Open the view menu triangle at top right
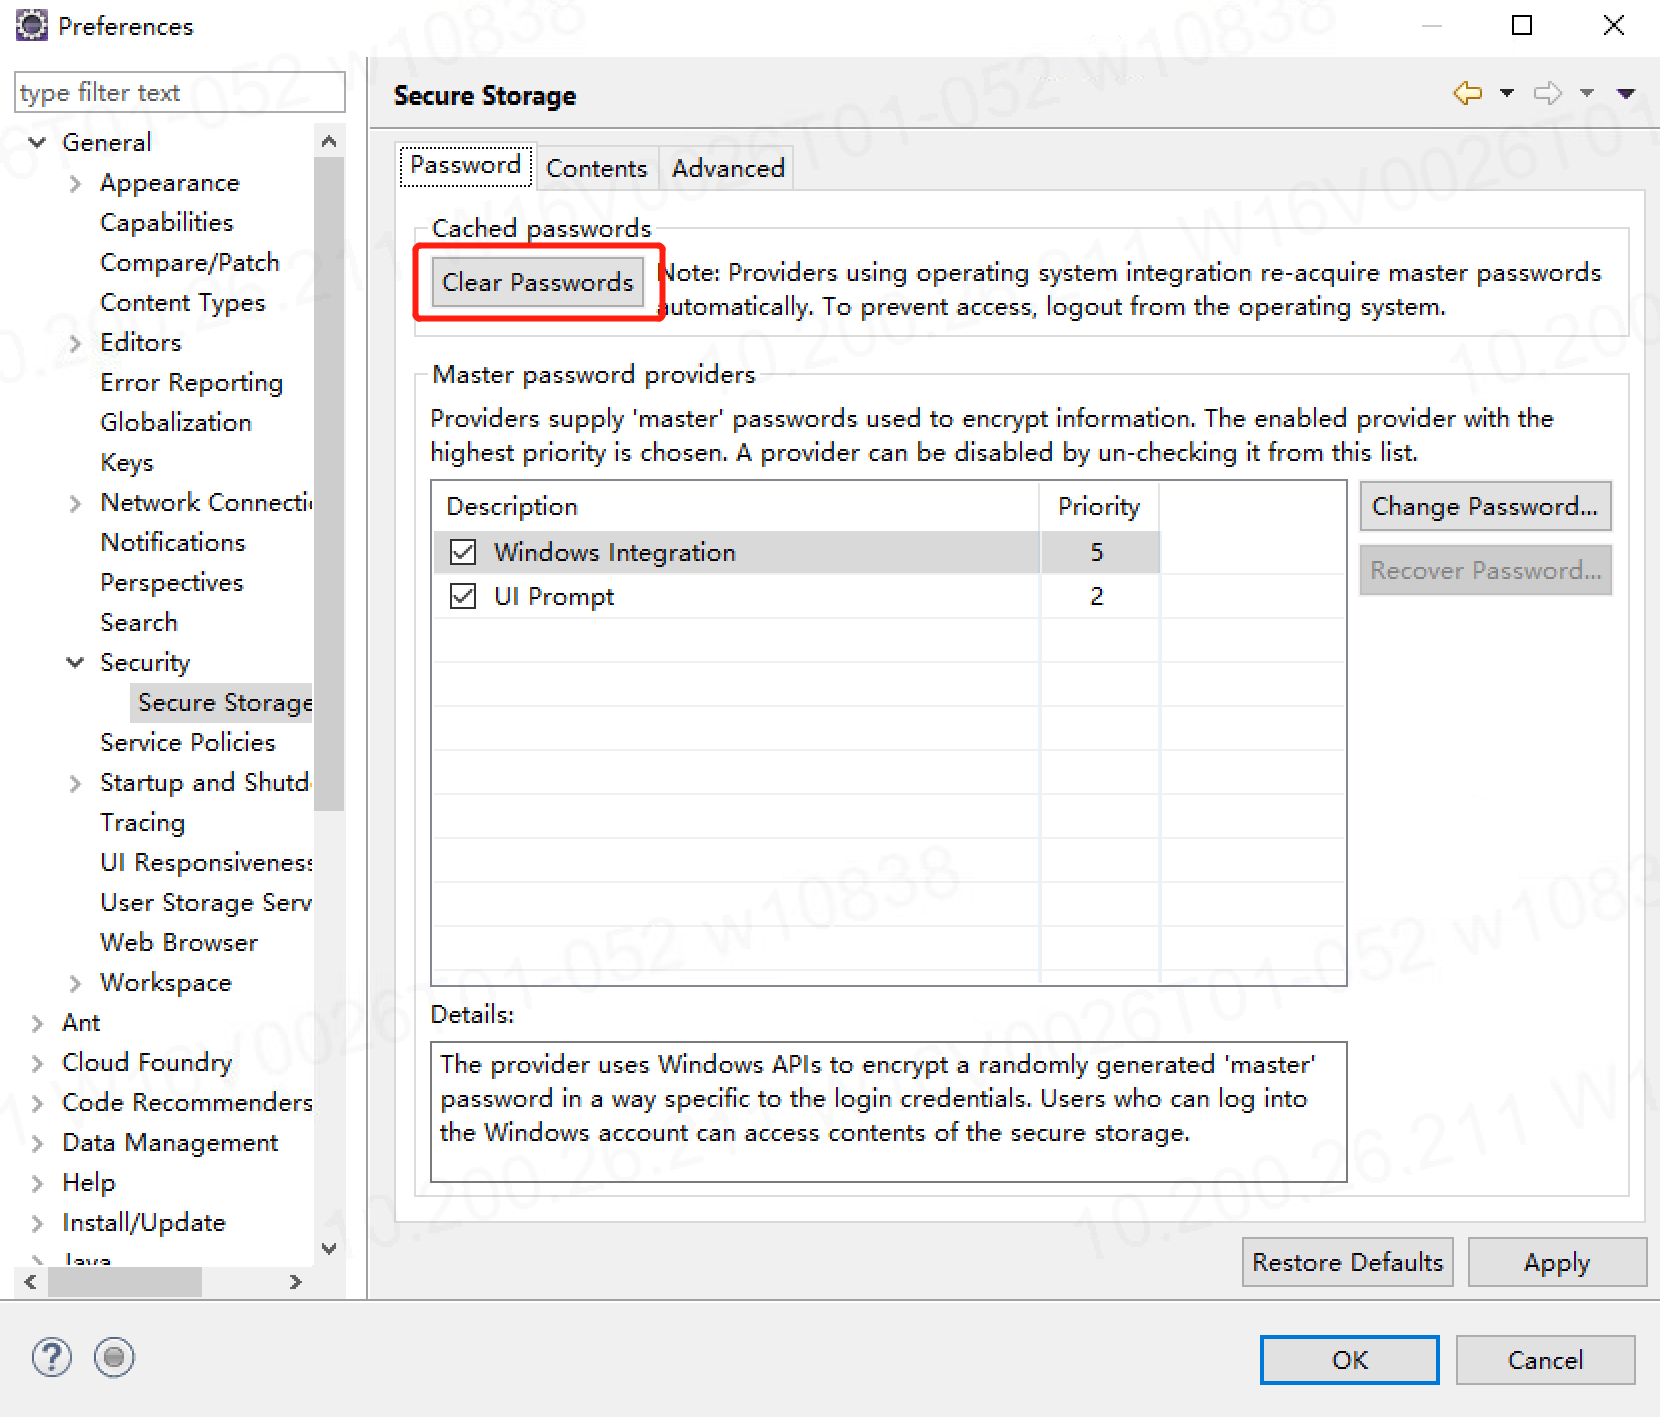 point(1626,93)
